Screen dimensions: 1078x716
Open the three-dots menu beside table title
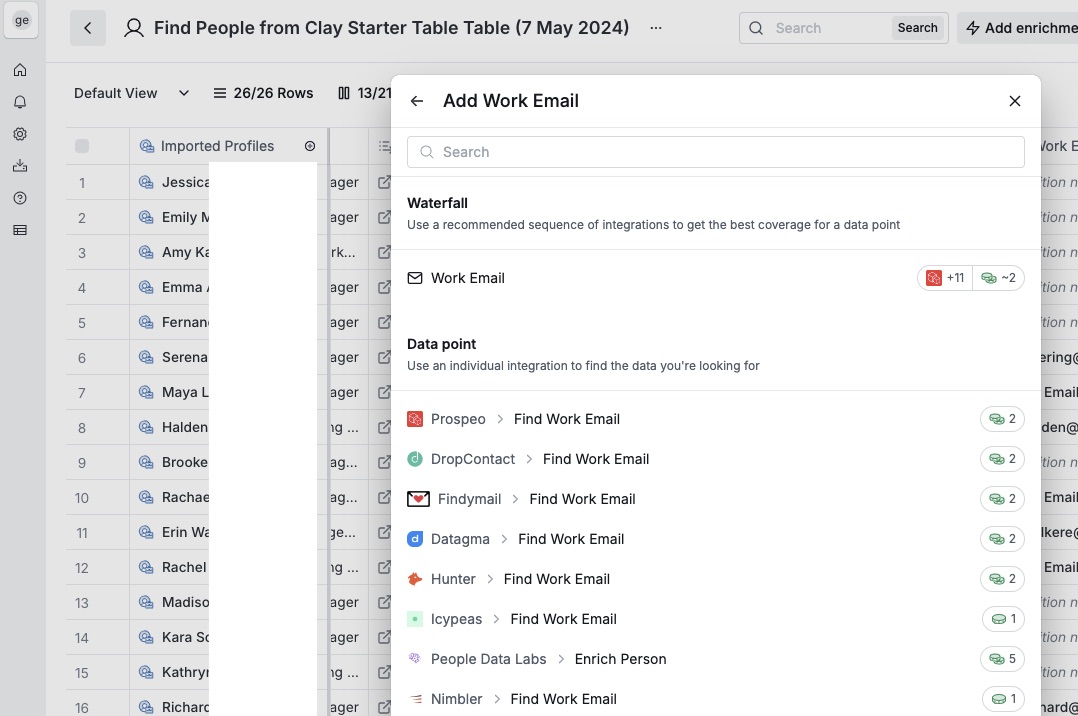click(656, 28)
